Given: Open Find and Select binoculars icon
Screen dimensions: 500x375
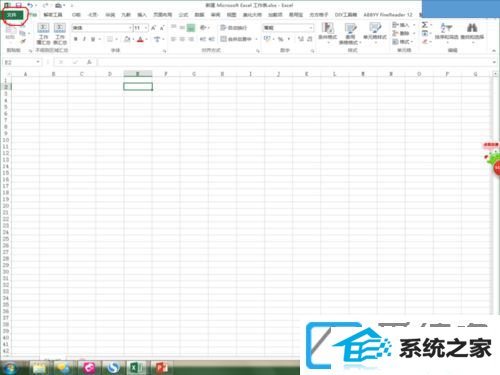Looking at the screenshot, I should coord(472,31).
